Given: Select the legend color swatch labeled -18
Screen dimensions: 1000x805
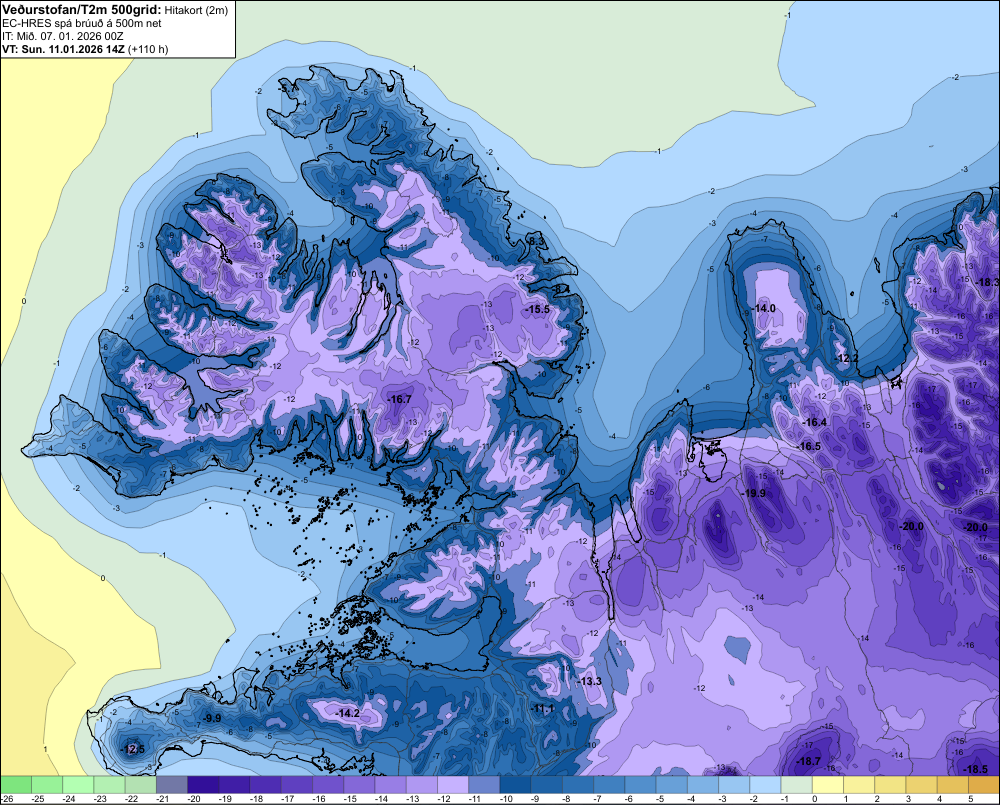Looking at the screenshot, I should tap(266, 785).
